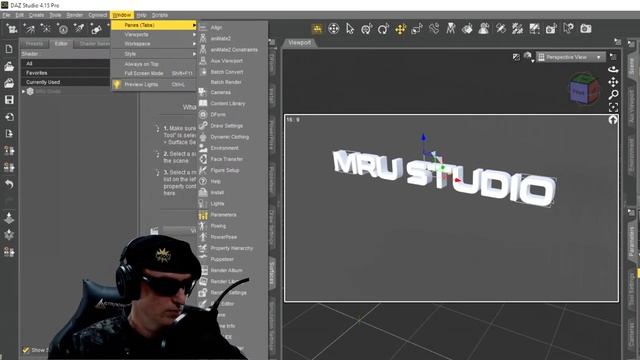Select the Favorites shader category
This screenshot has height=360, width=640.
65,73
